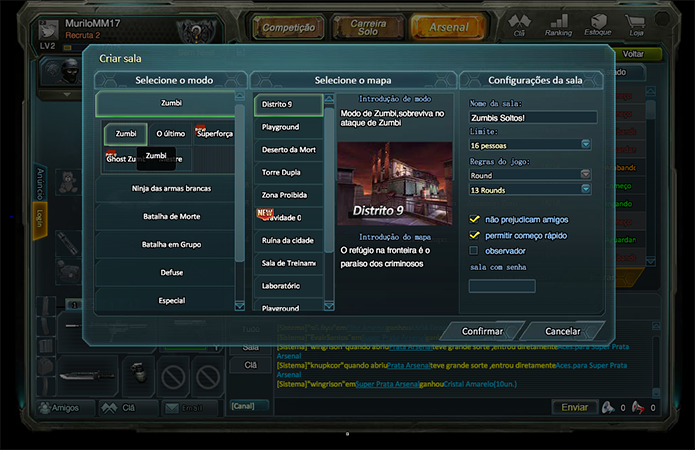Choose the NEW gravidade 0 map
Viewport: 695px width, 450px height.
pyautogui.click(x=289, y=218)
